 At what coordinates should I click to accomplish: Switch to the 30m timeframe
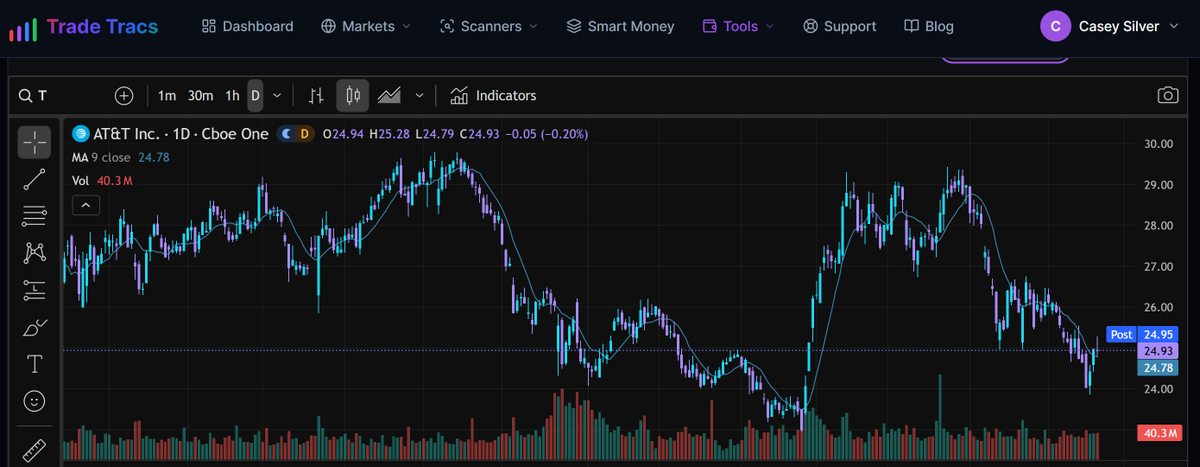(201, 96)
